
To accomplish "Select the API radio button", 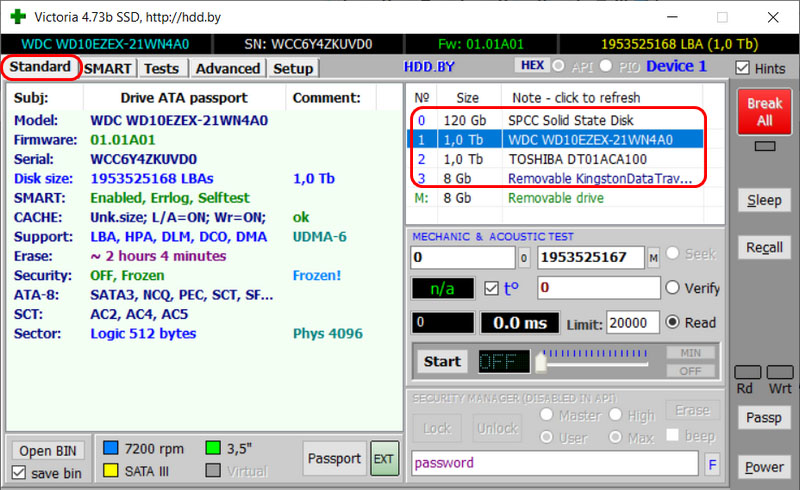I will click(558, 65).
